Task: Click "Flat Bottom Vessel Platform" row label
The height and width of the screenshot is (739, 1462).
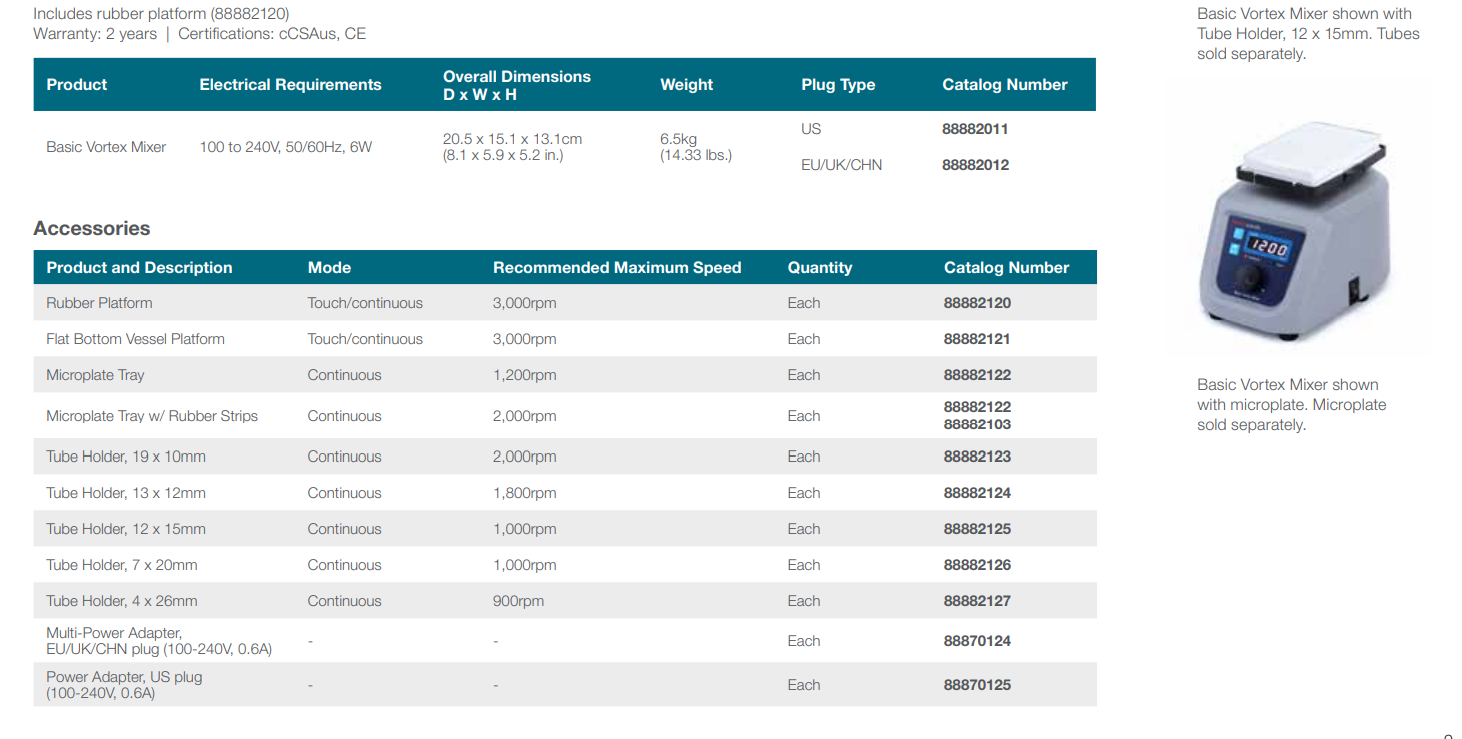Action: 135,339
